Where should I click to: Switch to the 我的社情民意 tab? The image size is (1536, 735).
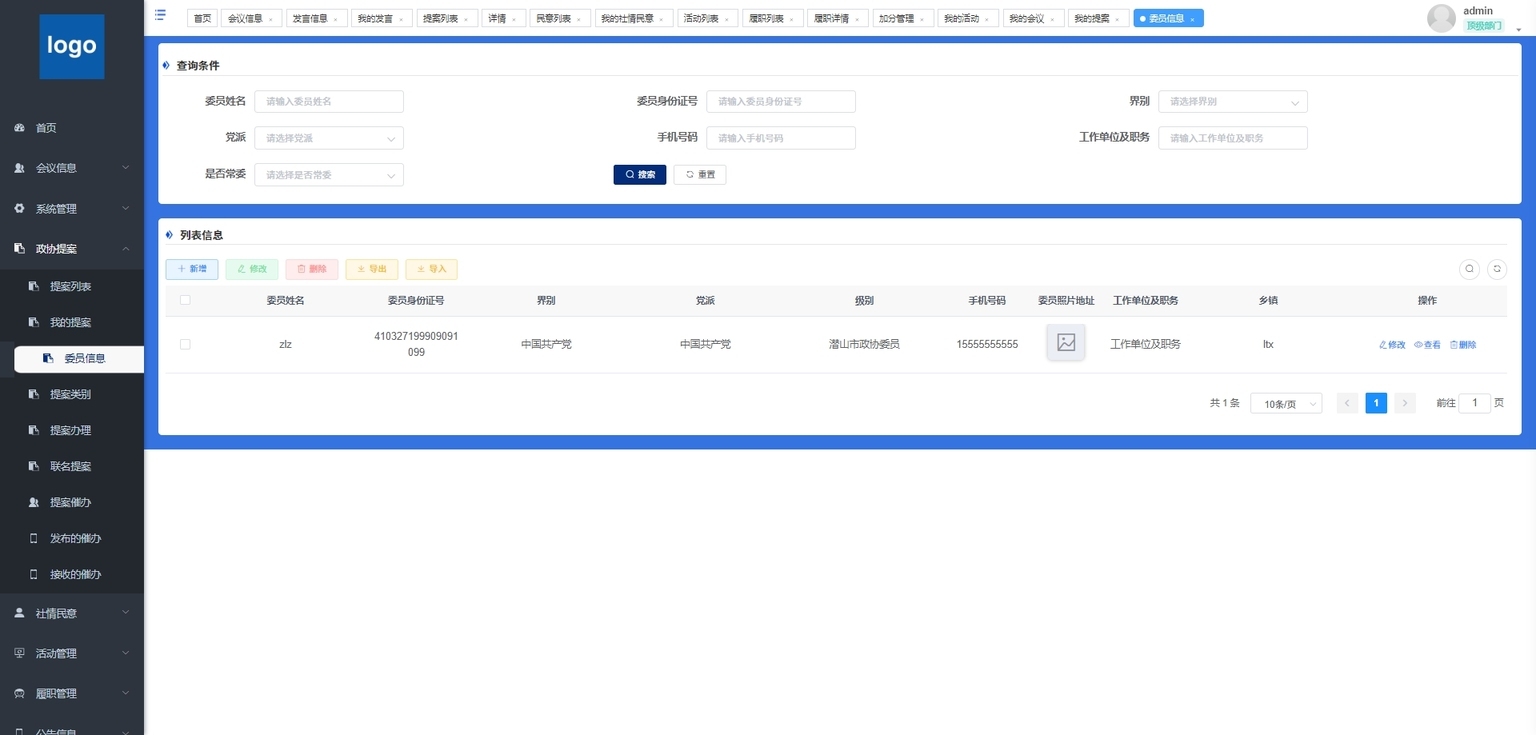click(634, 19)
